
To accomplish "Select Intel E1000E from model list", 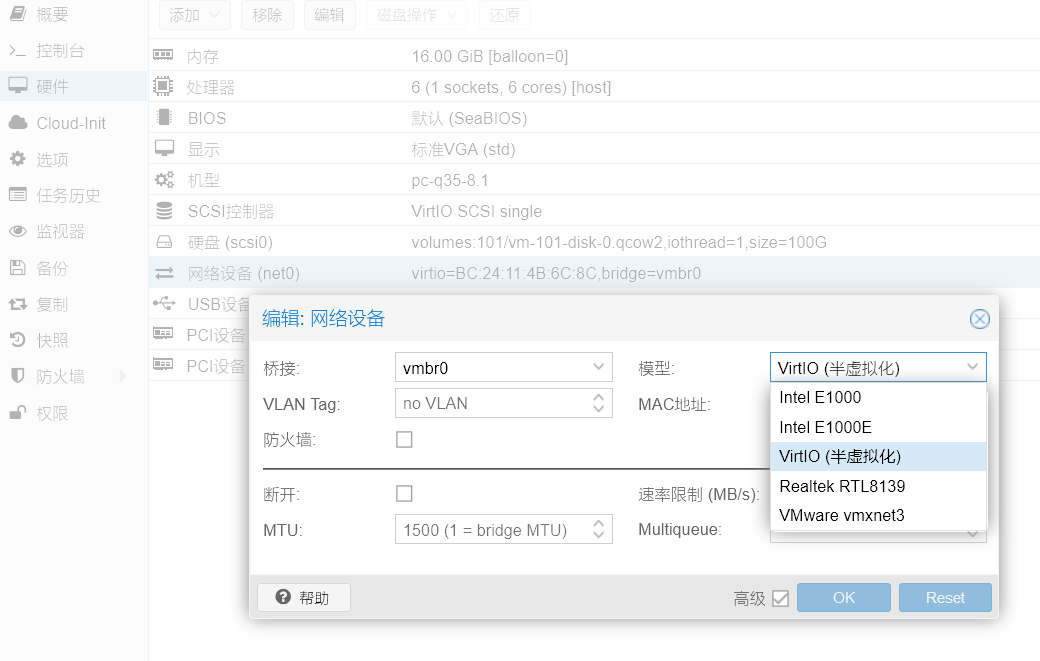I will point(825,427).
